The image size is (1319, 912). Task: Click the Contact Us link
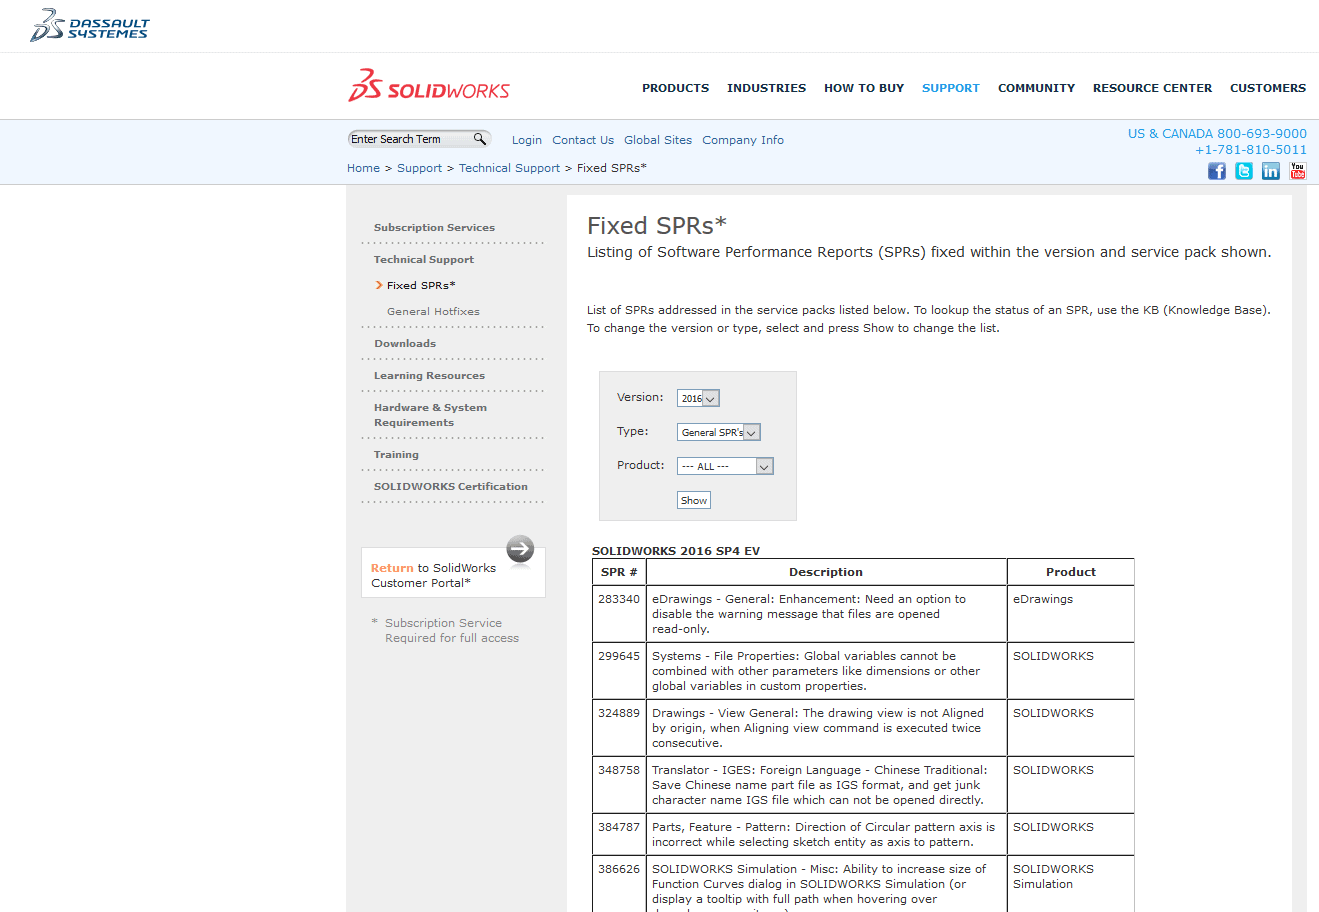coord(583,140)
